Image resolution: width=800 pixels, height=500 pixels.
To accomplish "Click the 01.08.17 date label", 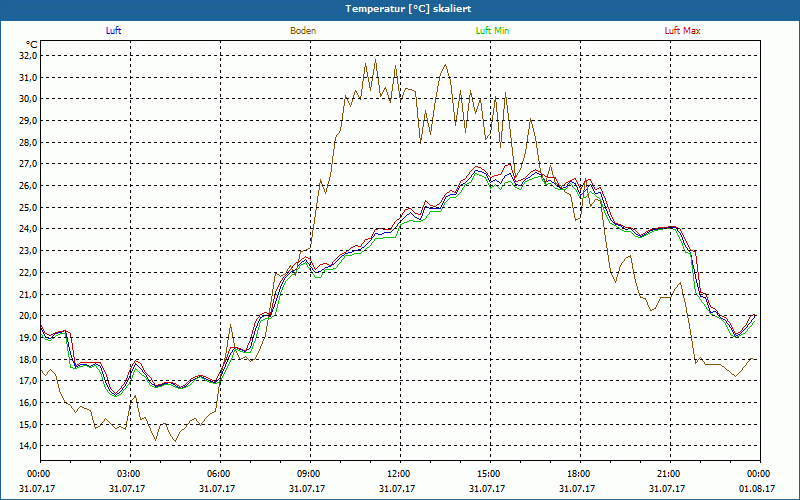I will 757,489.
